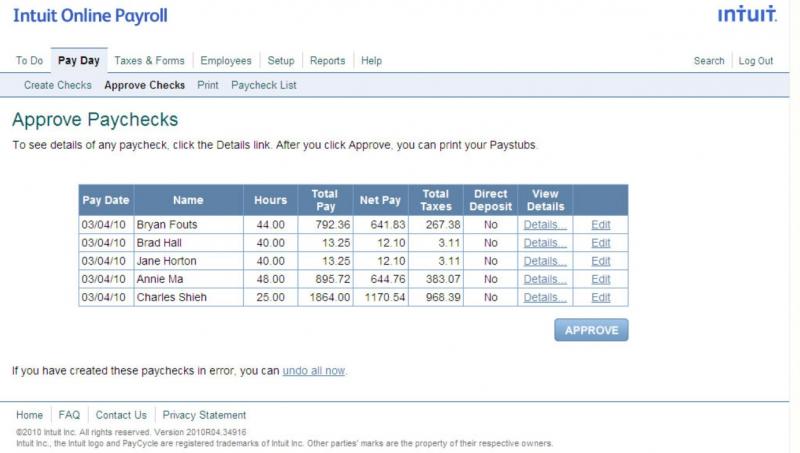Select Approve Checks submenu item
Image resolution: width=800 pixels, height=453 pixels.
click(x=144, y=85)
